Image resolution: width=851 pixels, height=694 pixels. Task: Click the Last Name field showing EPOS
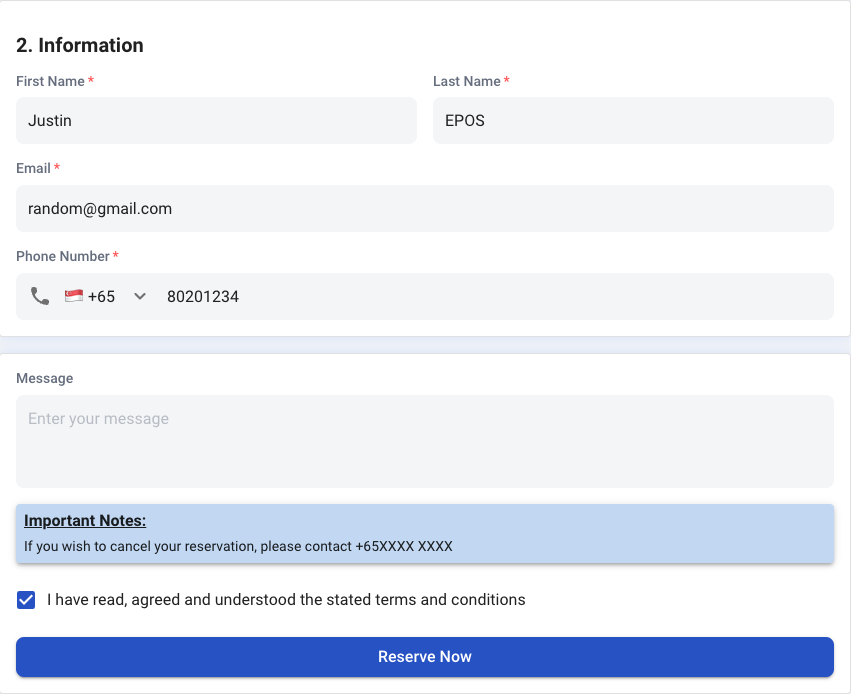tap(633, 120)
